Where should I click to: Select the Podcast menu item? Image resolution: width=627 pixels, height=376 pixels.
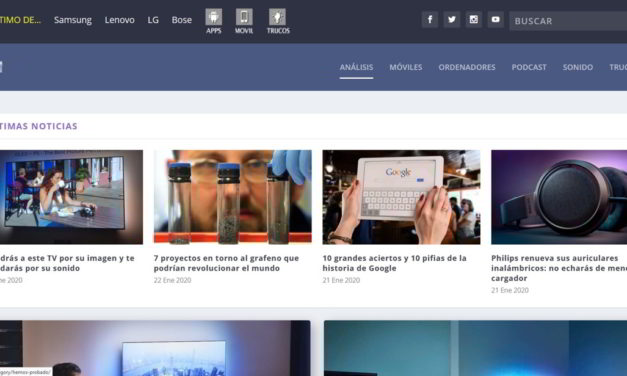tap(529, 67)
